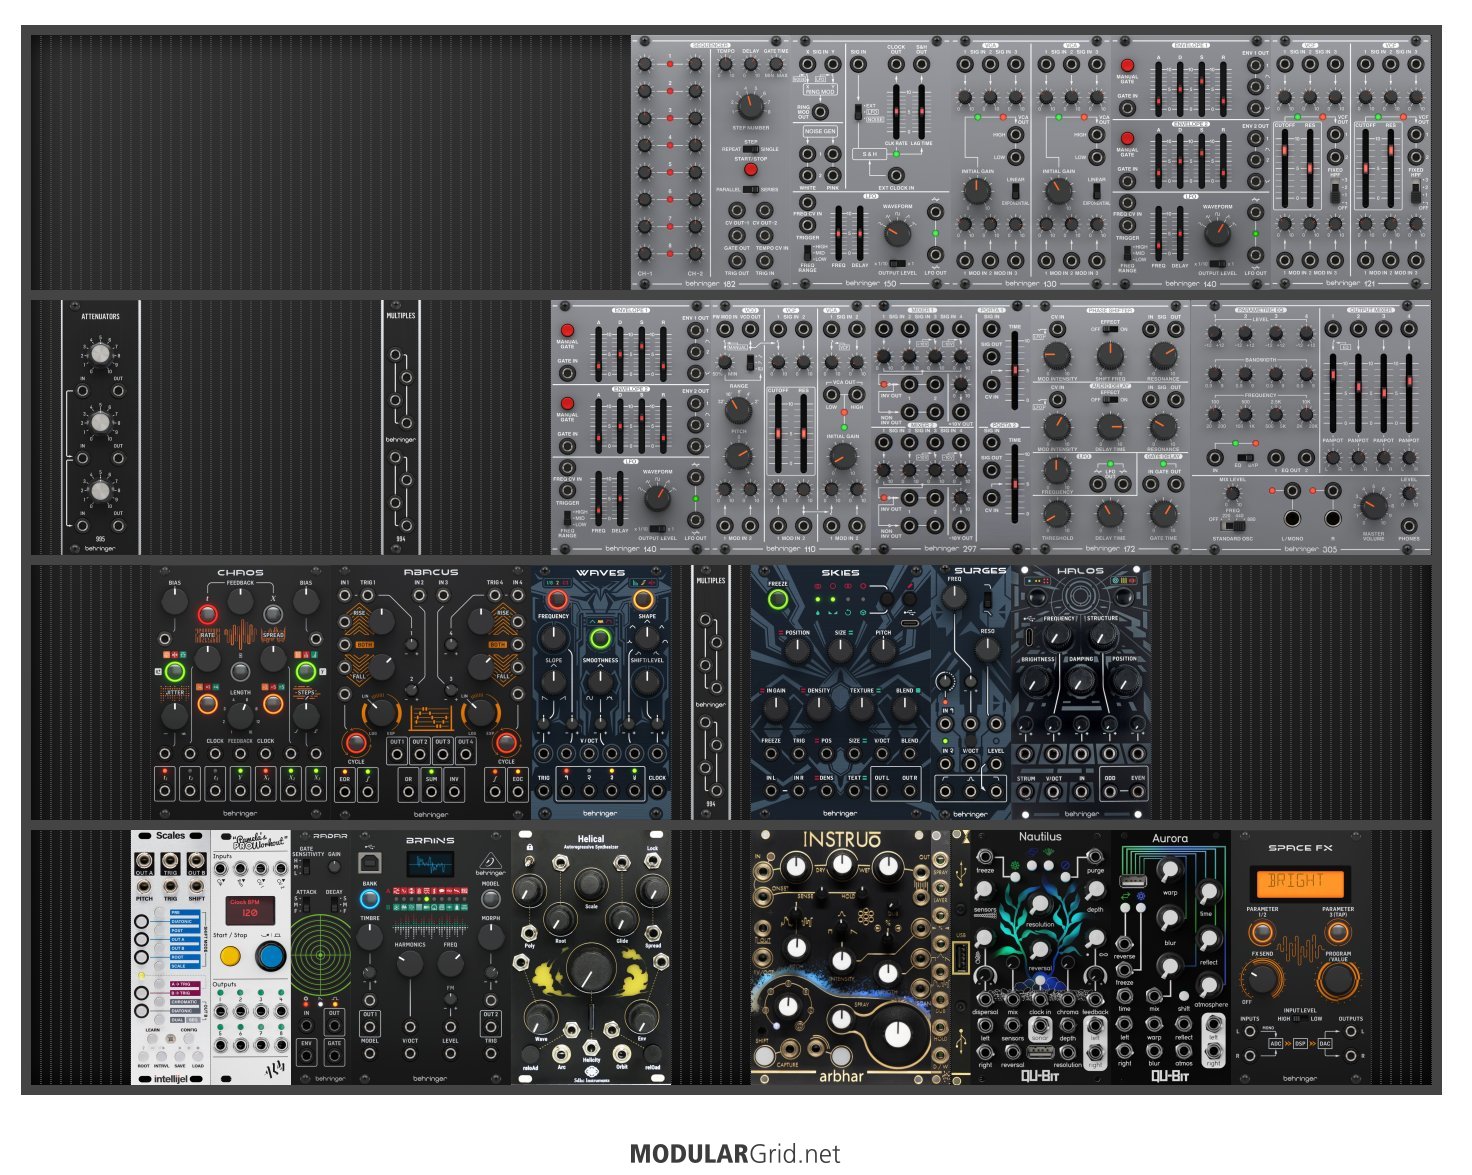1472x1175 pixels.
Task: Click the HARMONICS knob on Brains
Action: click(x=410, y=964)
